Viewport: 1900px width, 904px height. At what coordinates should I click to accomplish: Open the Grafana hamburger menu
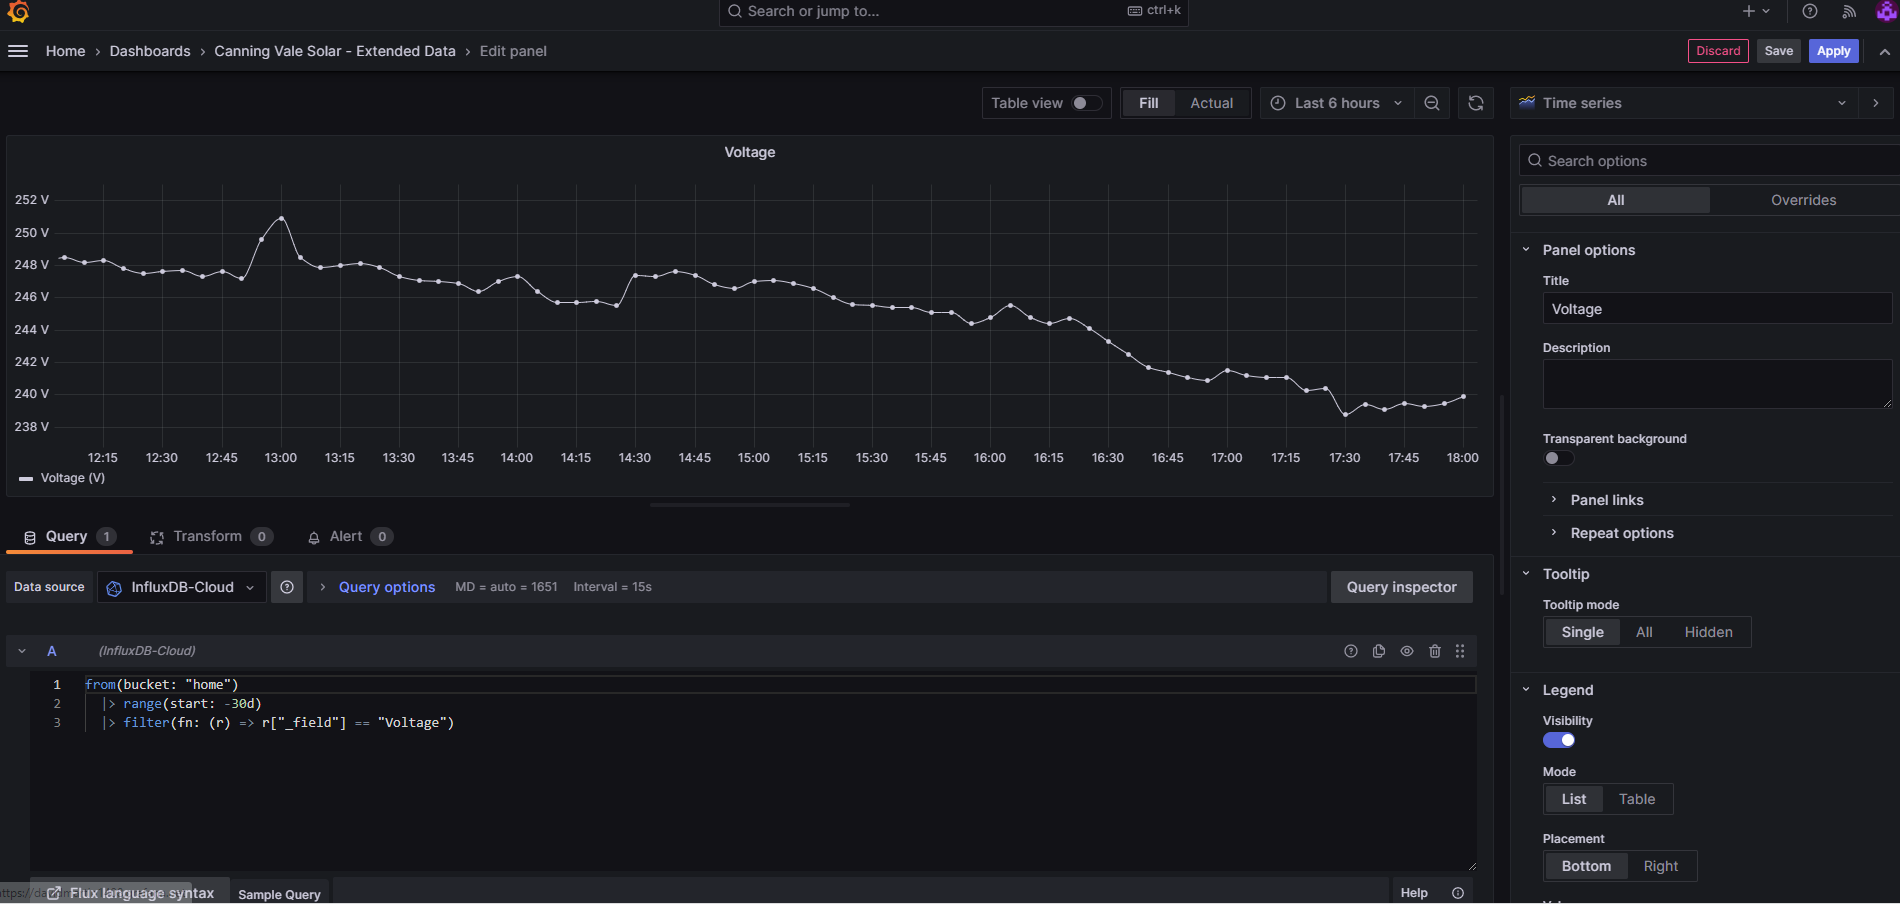pos(18,51)
